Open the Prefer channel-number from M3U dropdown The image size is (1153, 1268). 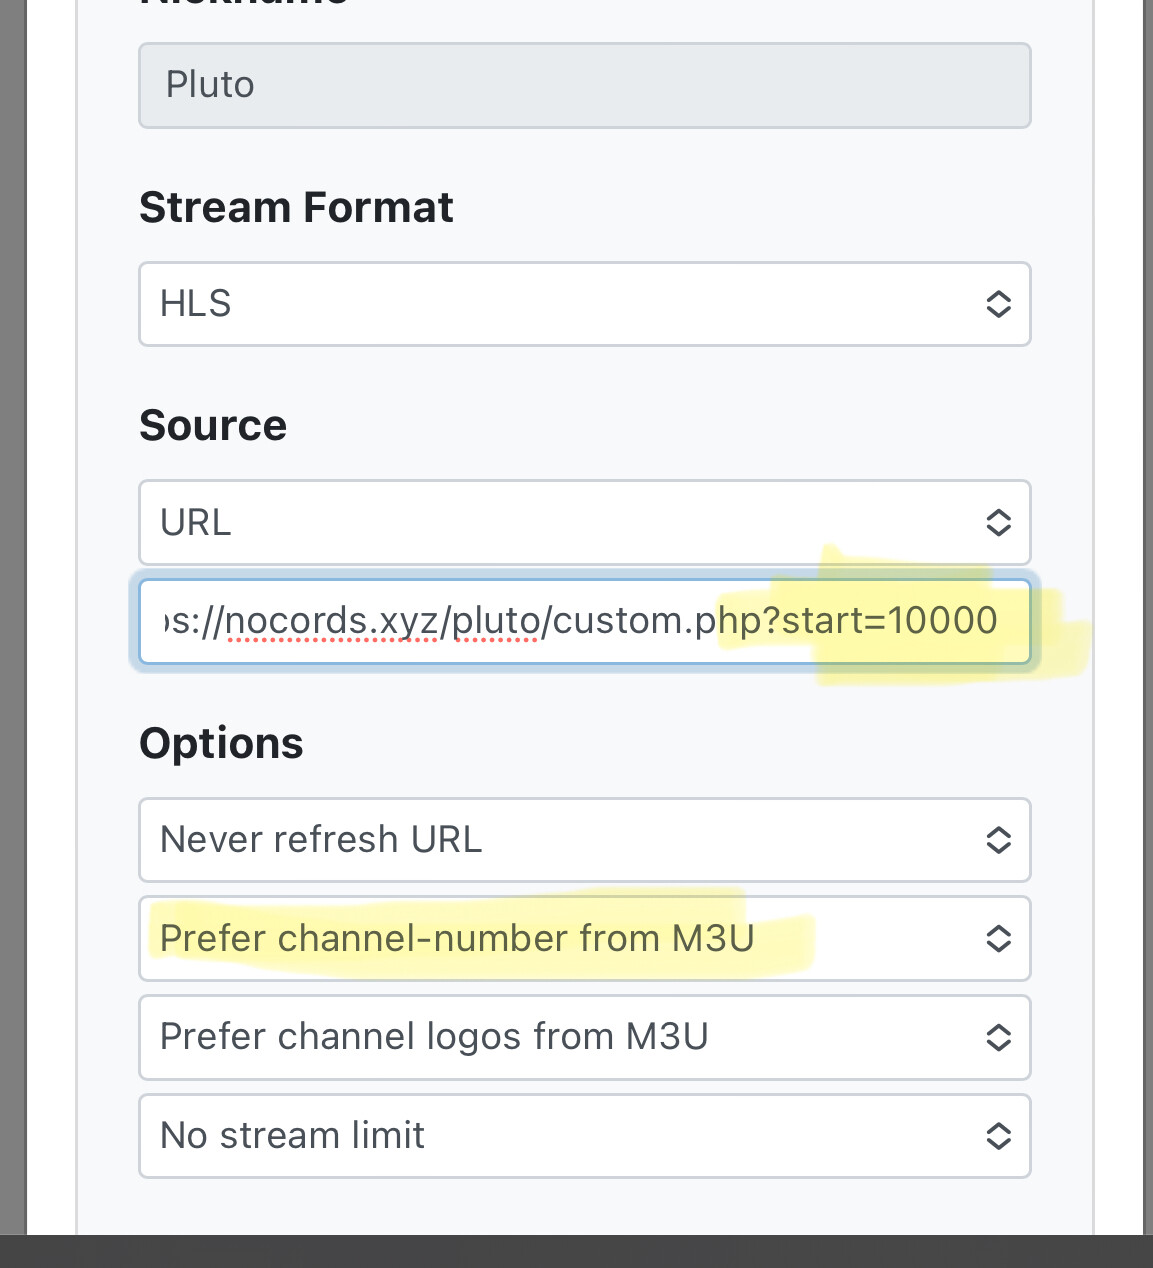pyautogui.click(x=560, y=938)
